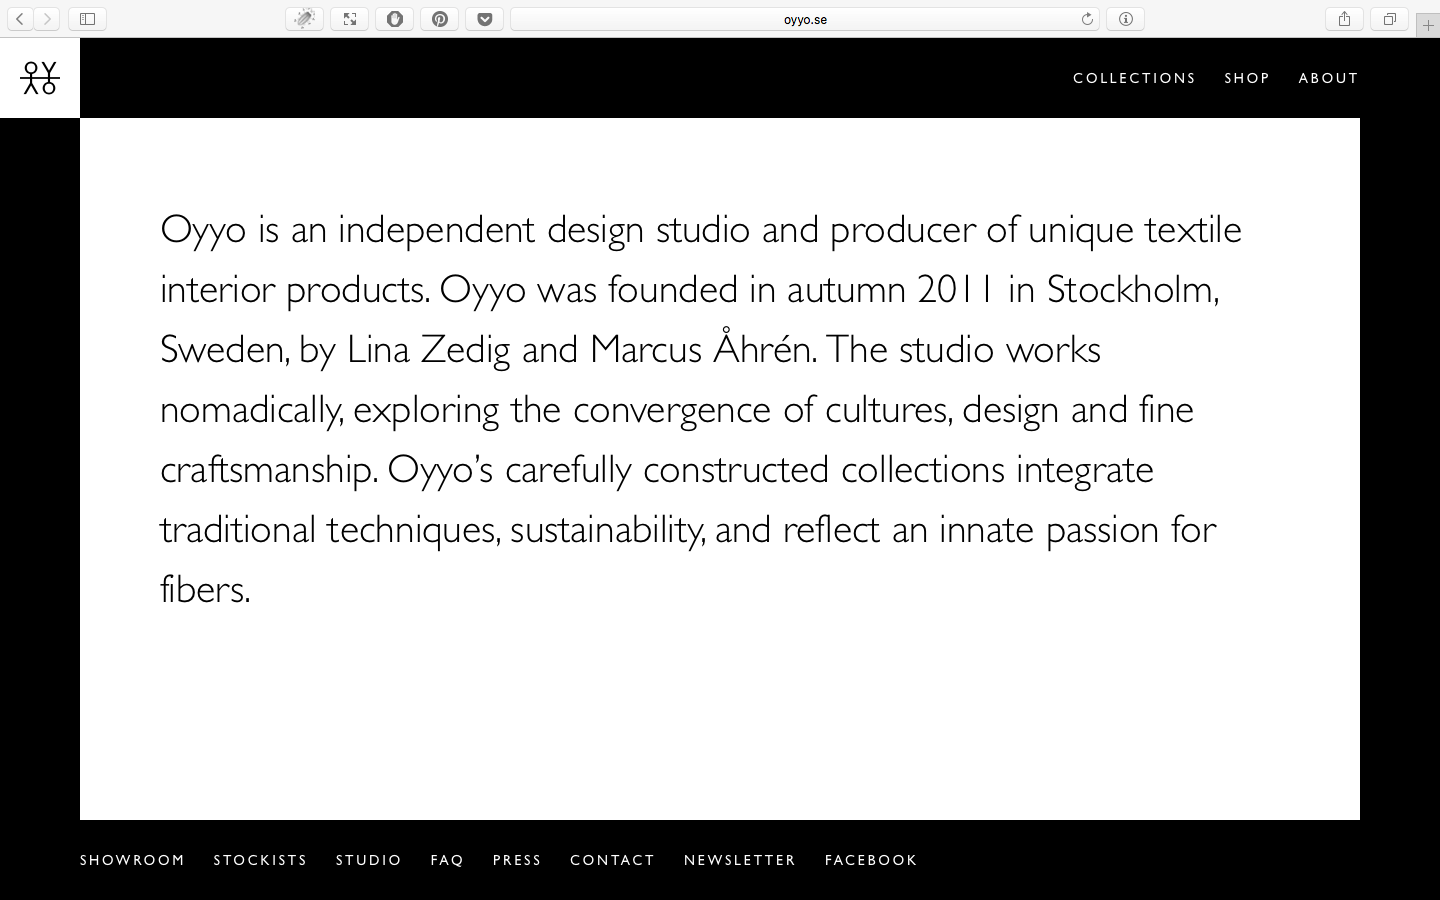Open the Share menu in toolbar
1440x900 pixels.
(1344, 19)
